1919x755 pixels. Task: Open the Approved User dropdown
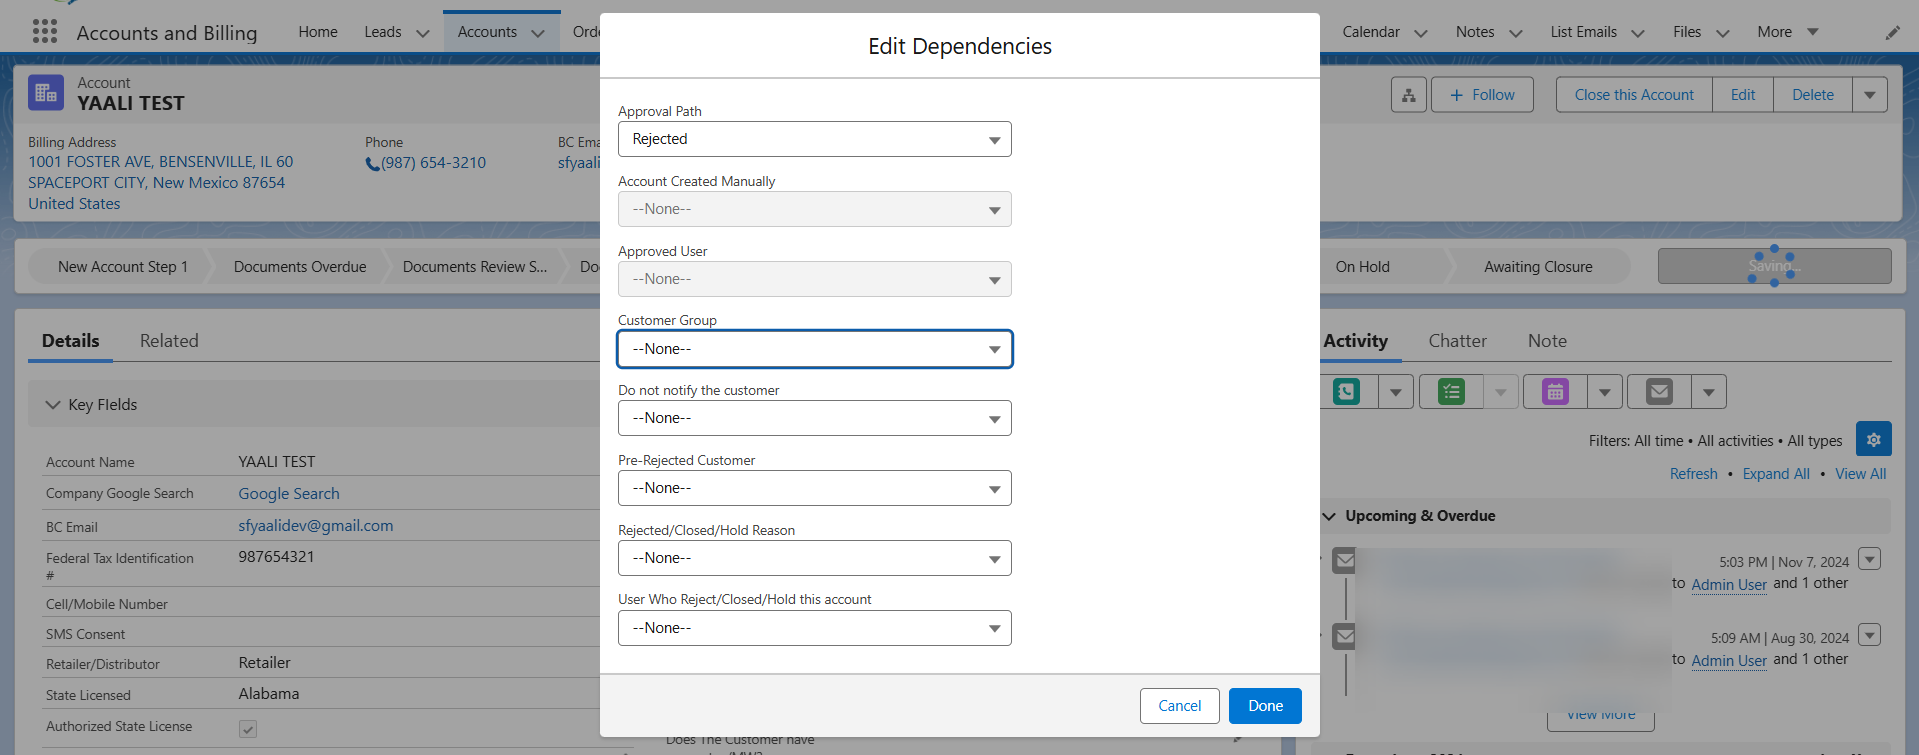click(814, 279)
